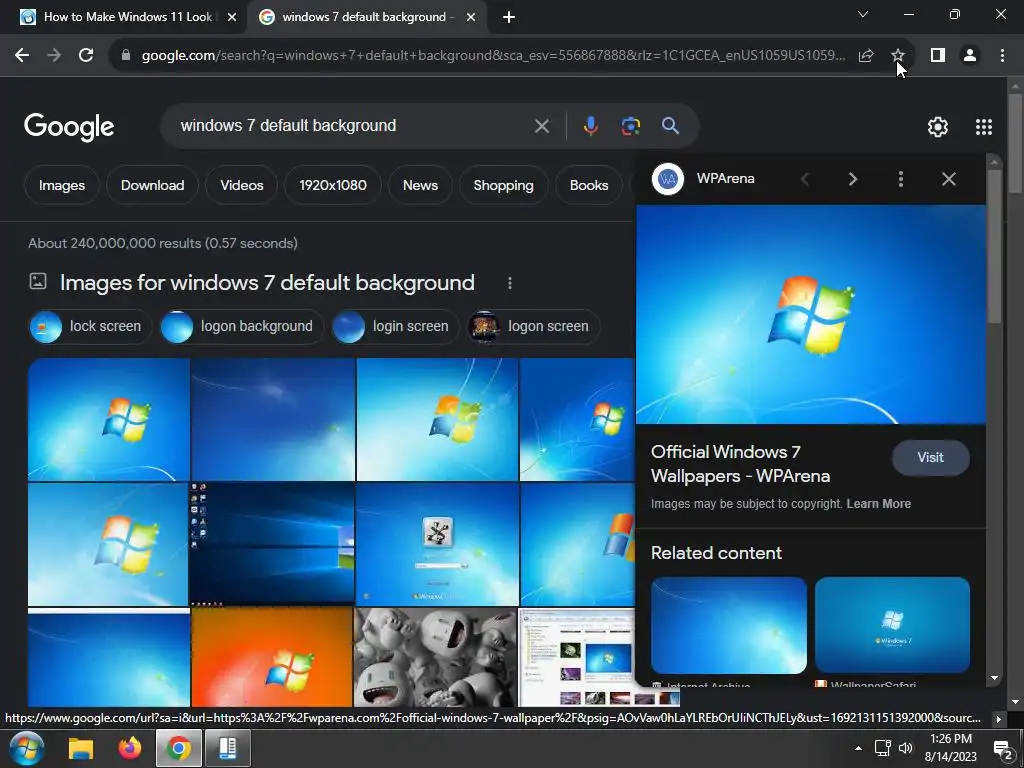Go to next image in preview panel

click(853, 179)
